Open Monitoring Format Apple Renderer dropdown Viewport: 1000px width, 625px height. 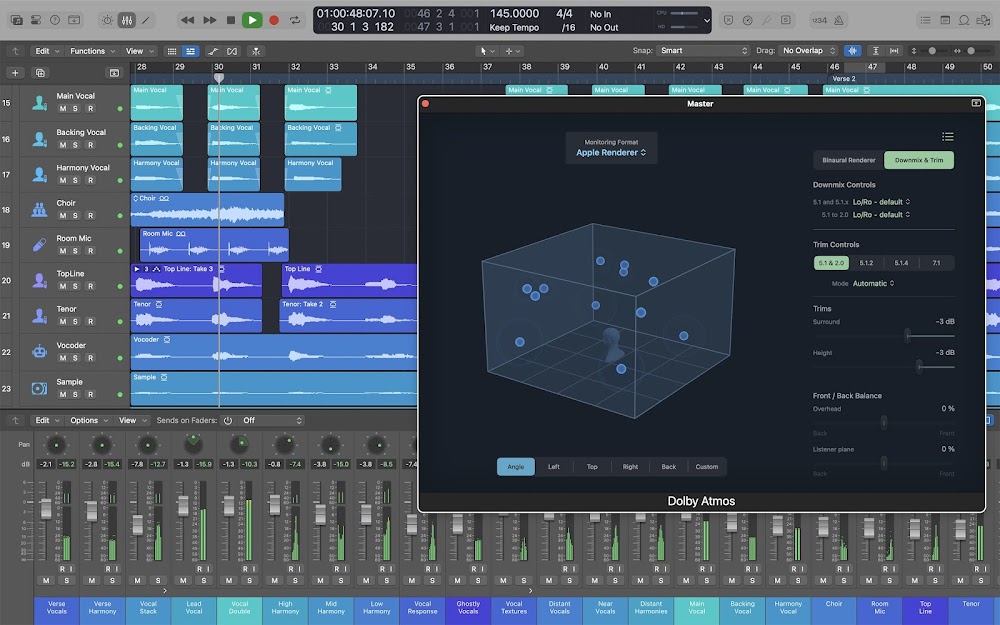click(x=611, y=152)
